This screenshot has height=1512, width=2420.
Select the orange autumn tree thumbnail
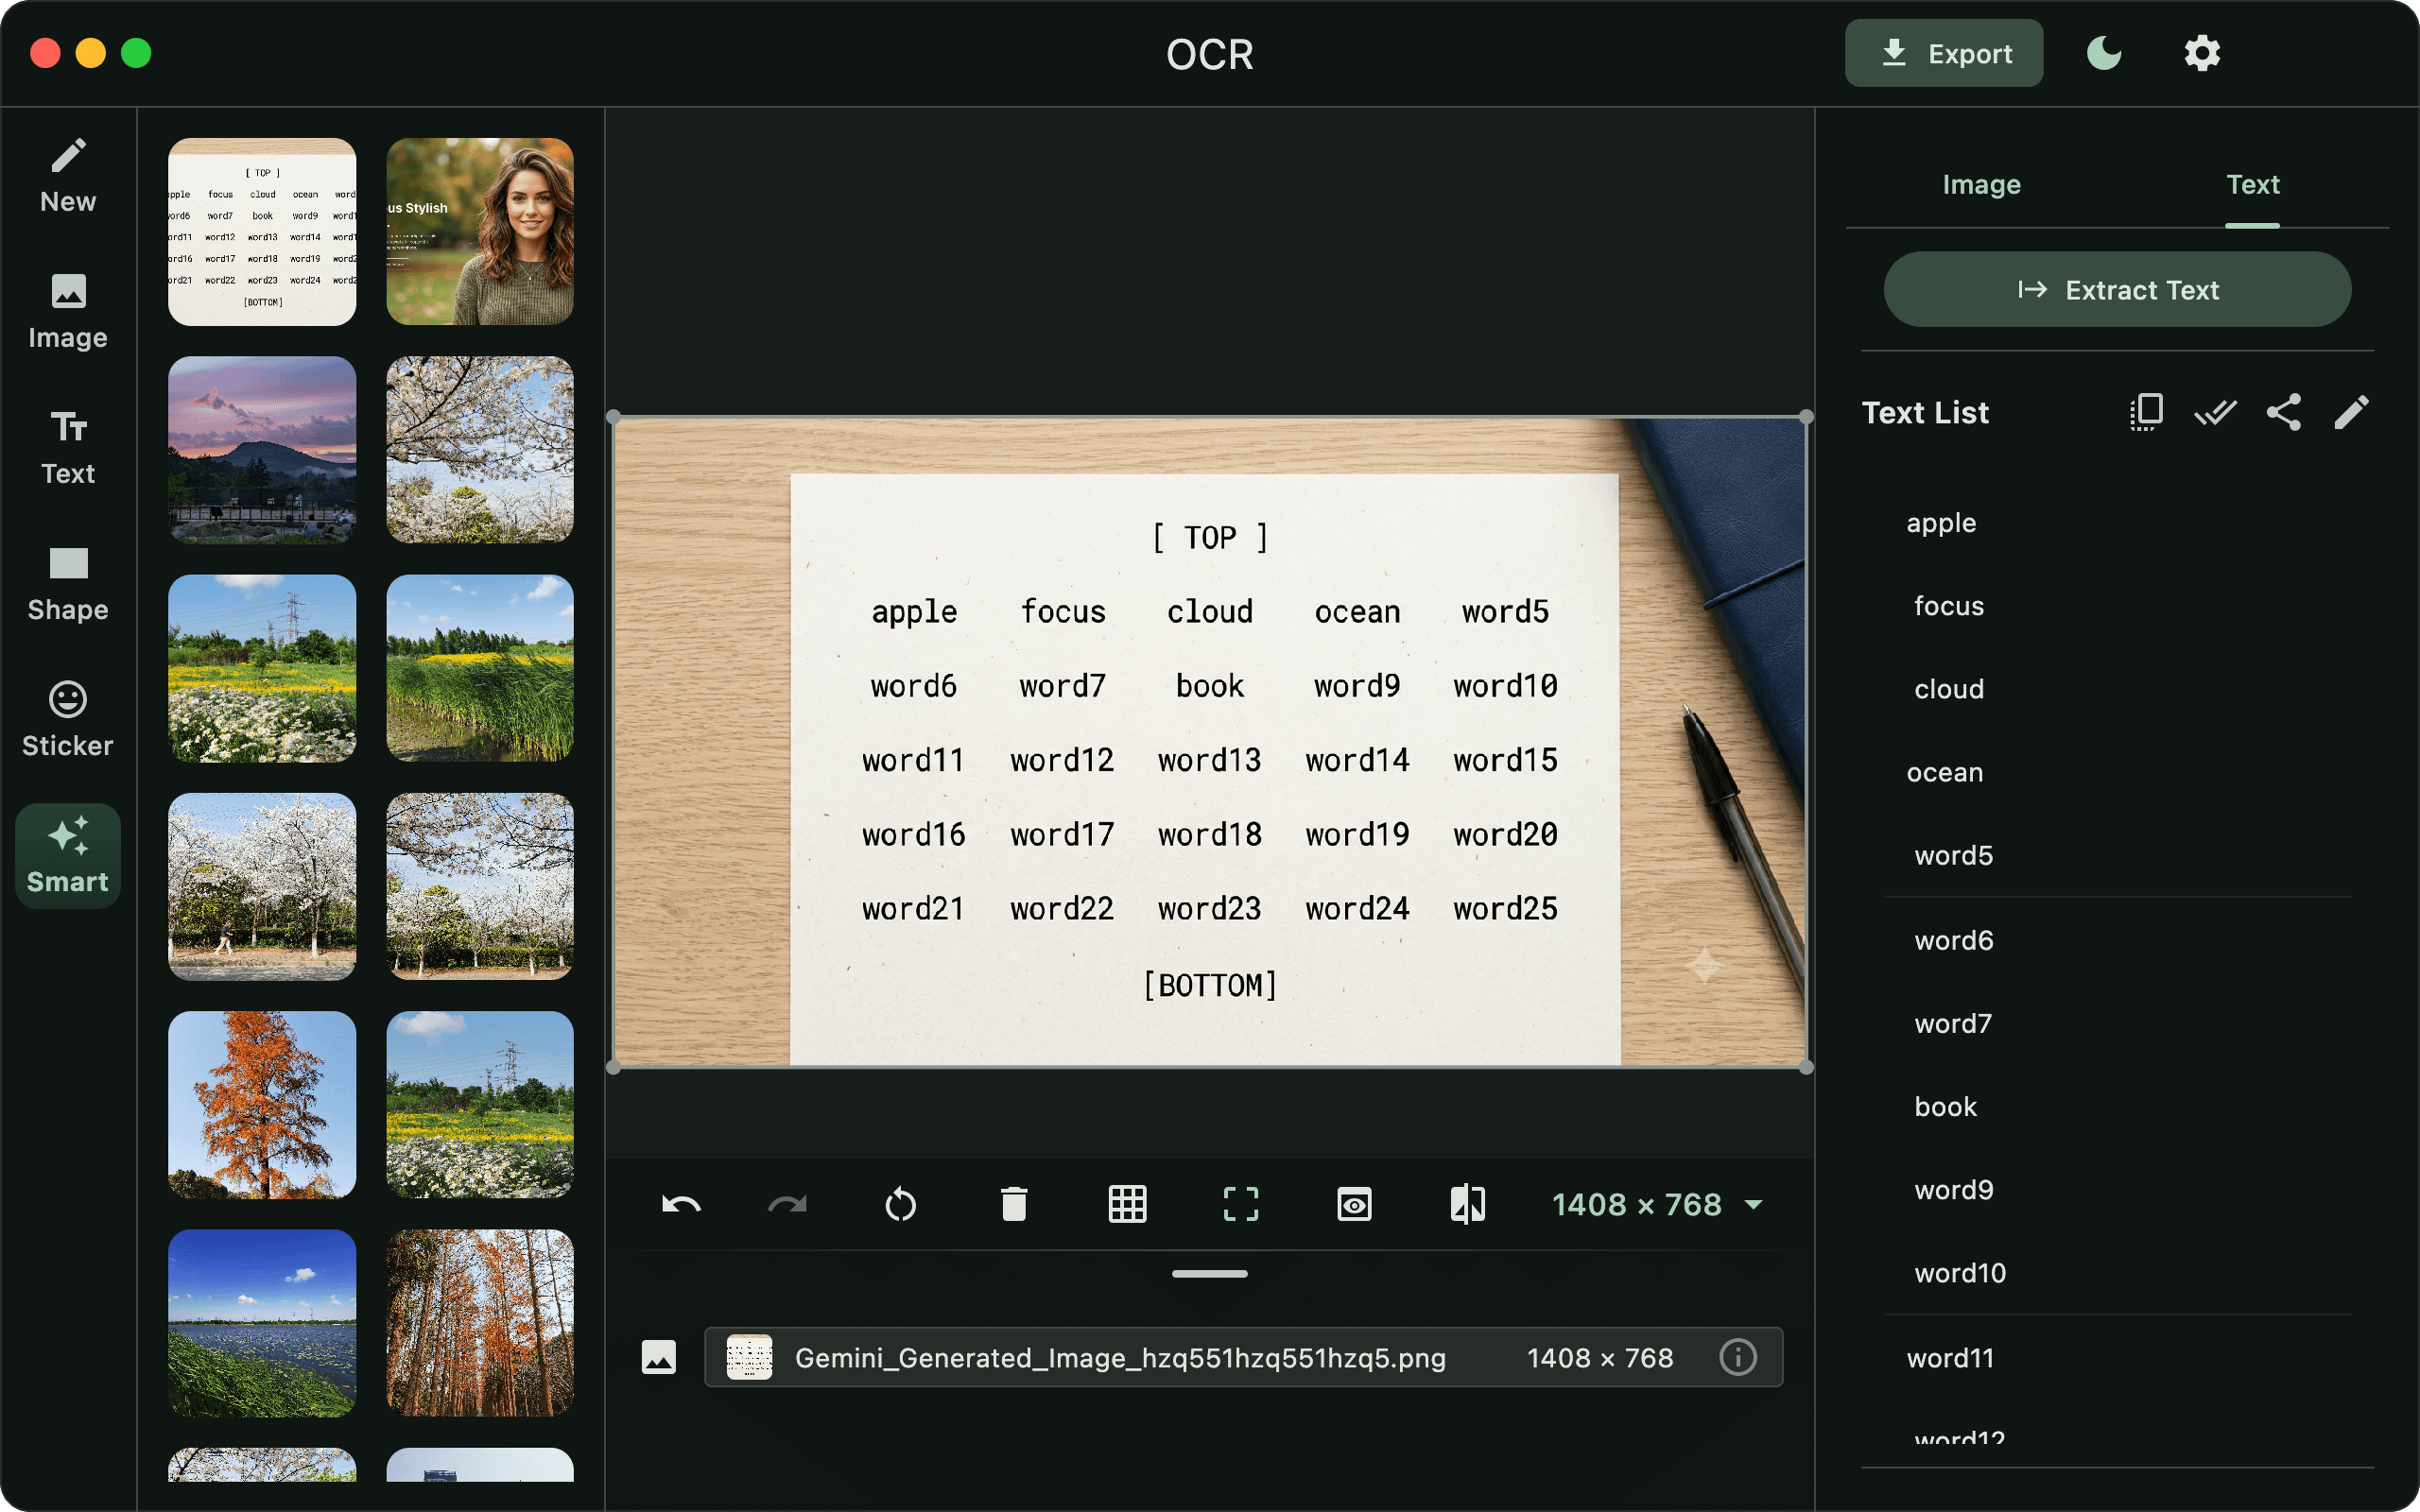coord(262,1105)
